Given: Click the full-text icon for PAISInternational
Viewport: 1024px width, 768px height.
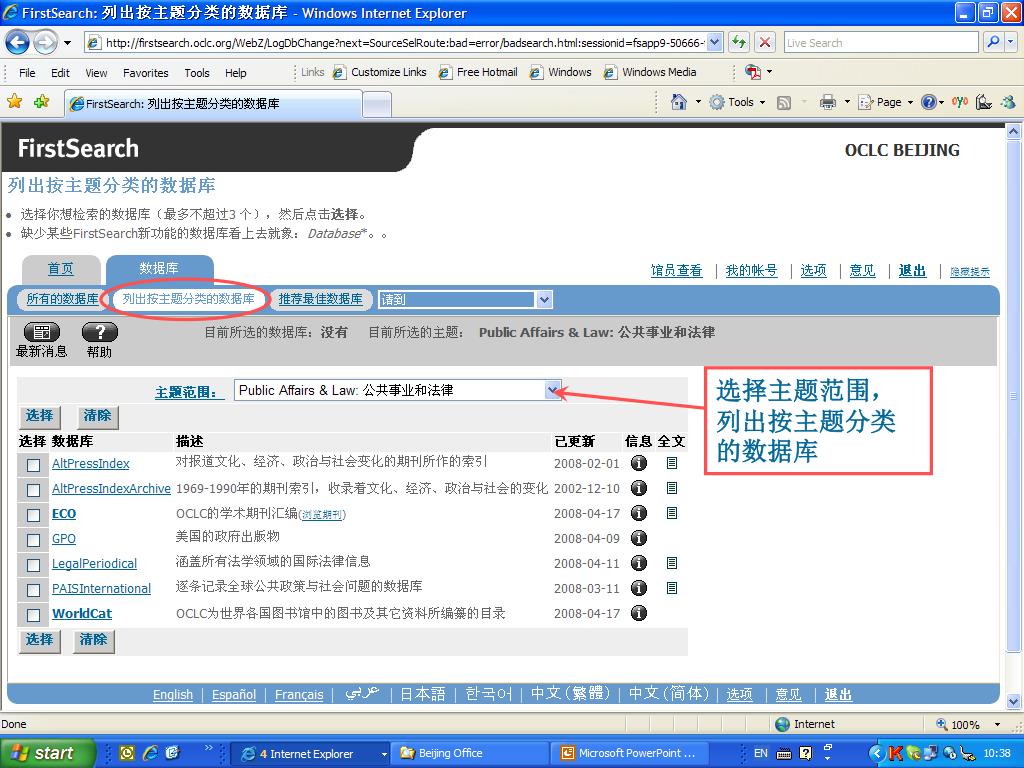Looking at the screenshot, I should pyautogui.click(x=671, y=588).
